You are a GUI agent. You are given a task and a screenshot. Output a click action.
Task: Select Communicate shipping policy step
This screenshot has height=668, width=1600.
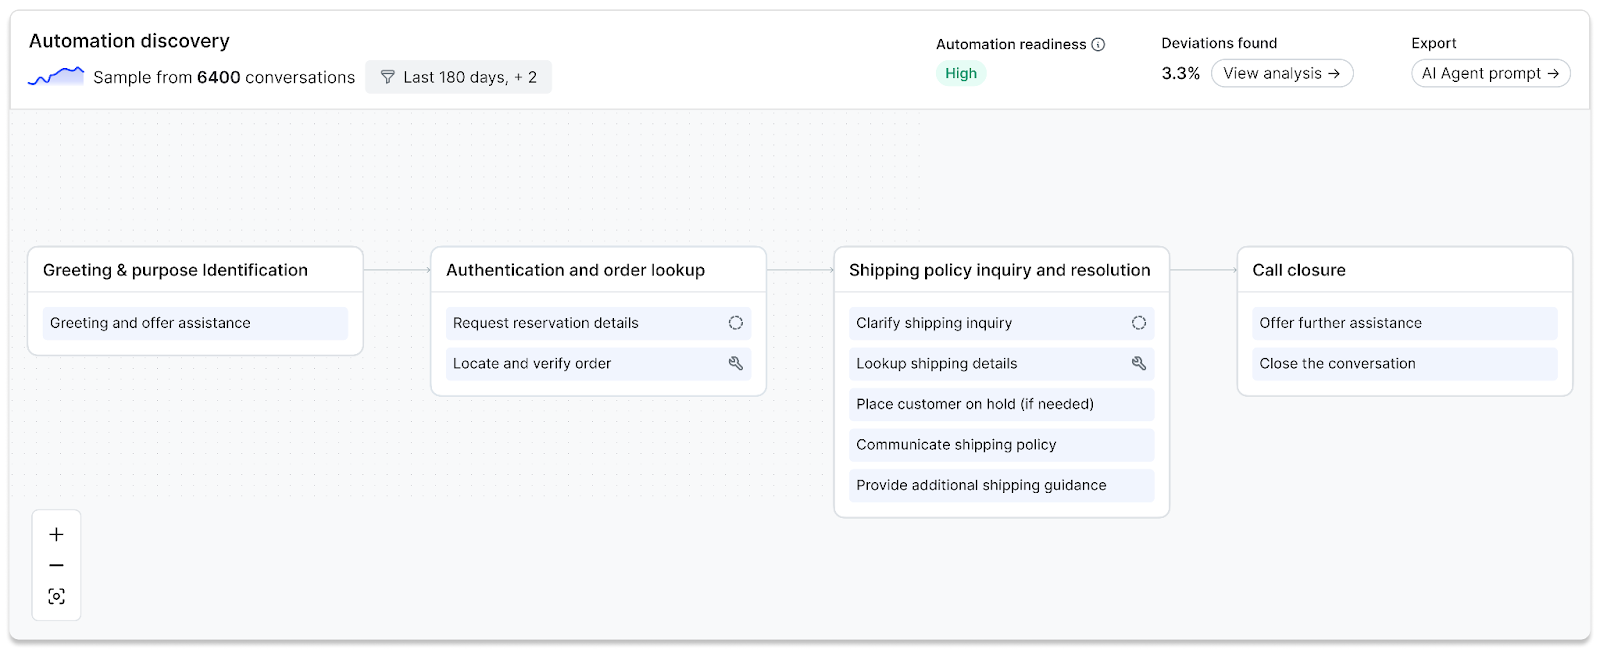[1001, 445]
